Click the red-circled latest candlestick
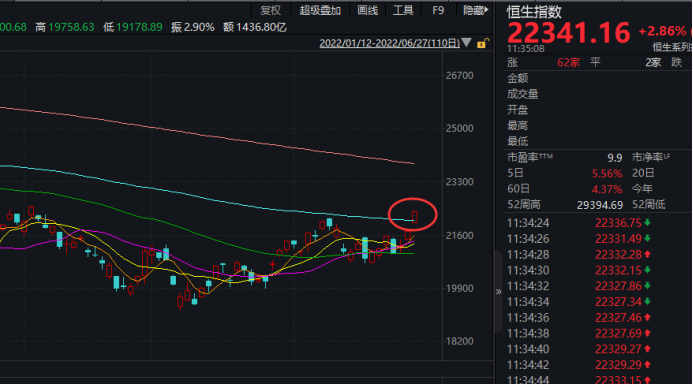The width and height of the screenshot is (693, 385). [415, 217]
